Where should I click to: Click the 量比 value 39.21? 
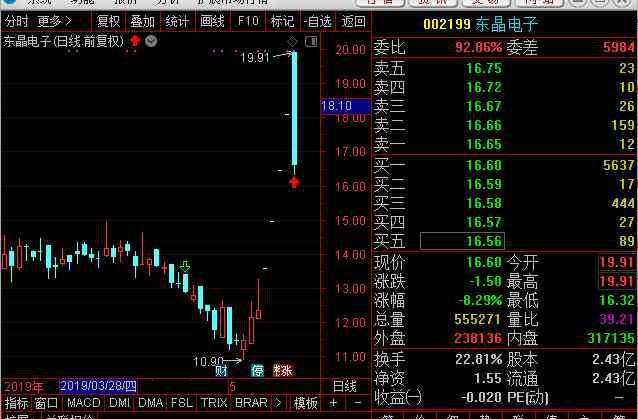point(617,319)
